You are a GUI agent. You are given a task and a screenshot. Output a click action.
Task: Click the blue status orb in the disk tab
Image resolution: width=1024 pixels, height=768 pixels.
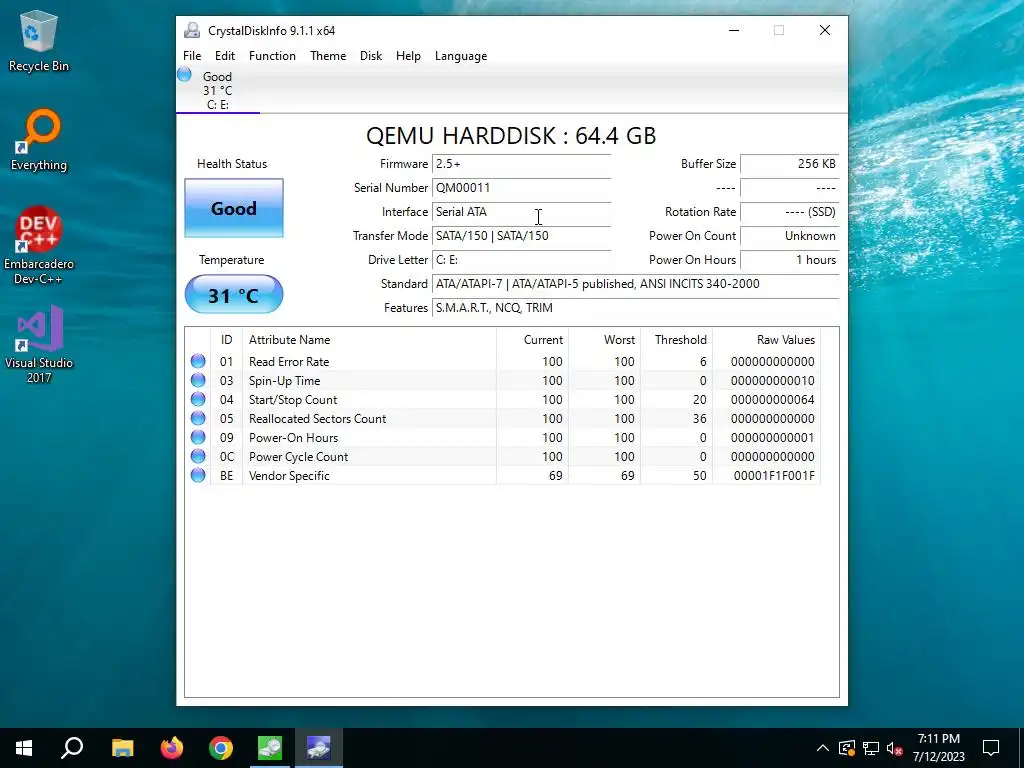click(x=184, y=74)
